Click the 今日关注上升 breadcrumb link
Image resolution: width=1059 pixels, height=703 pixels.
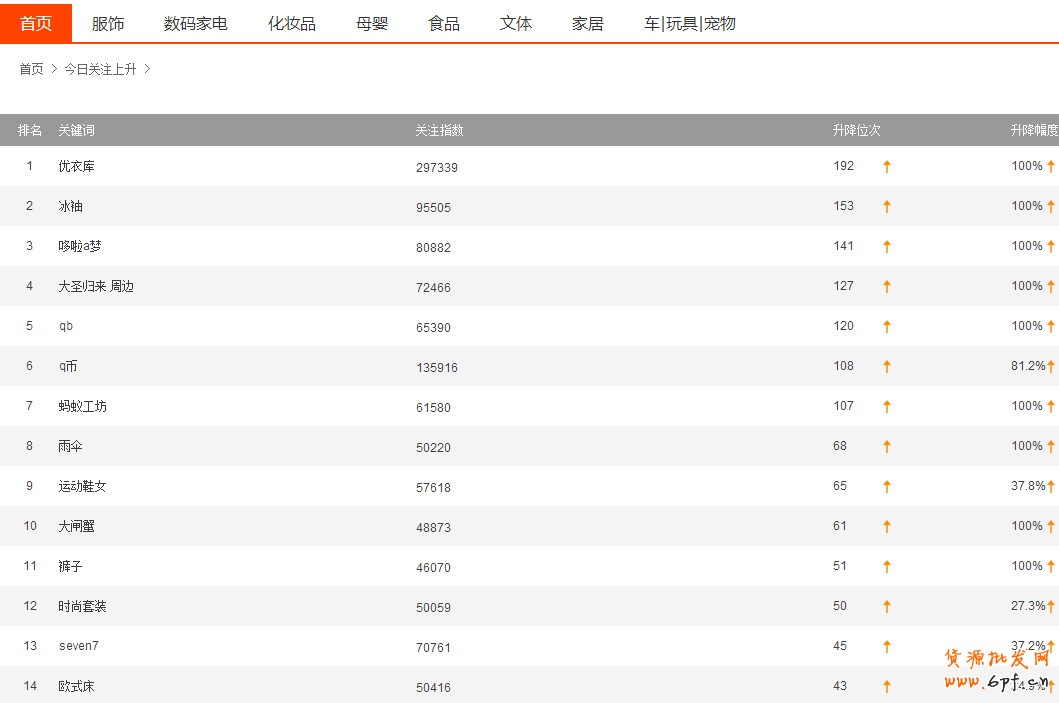pos(100,69)
